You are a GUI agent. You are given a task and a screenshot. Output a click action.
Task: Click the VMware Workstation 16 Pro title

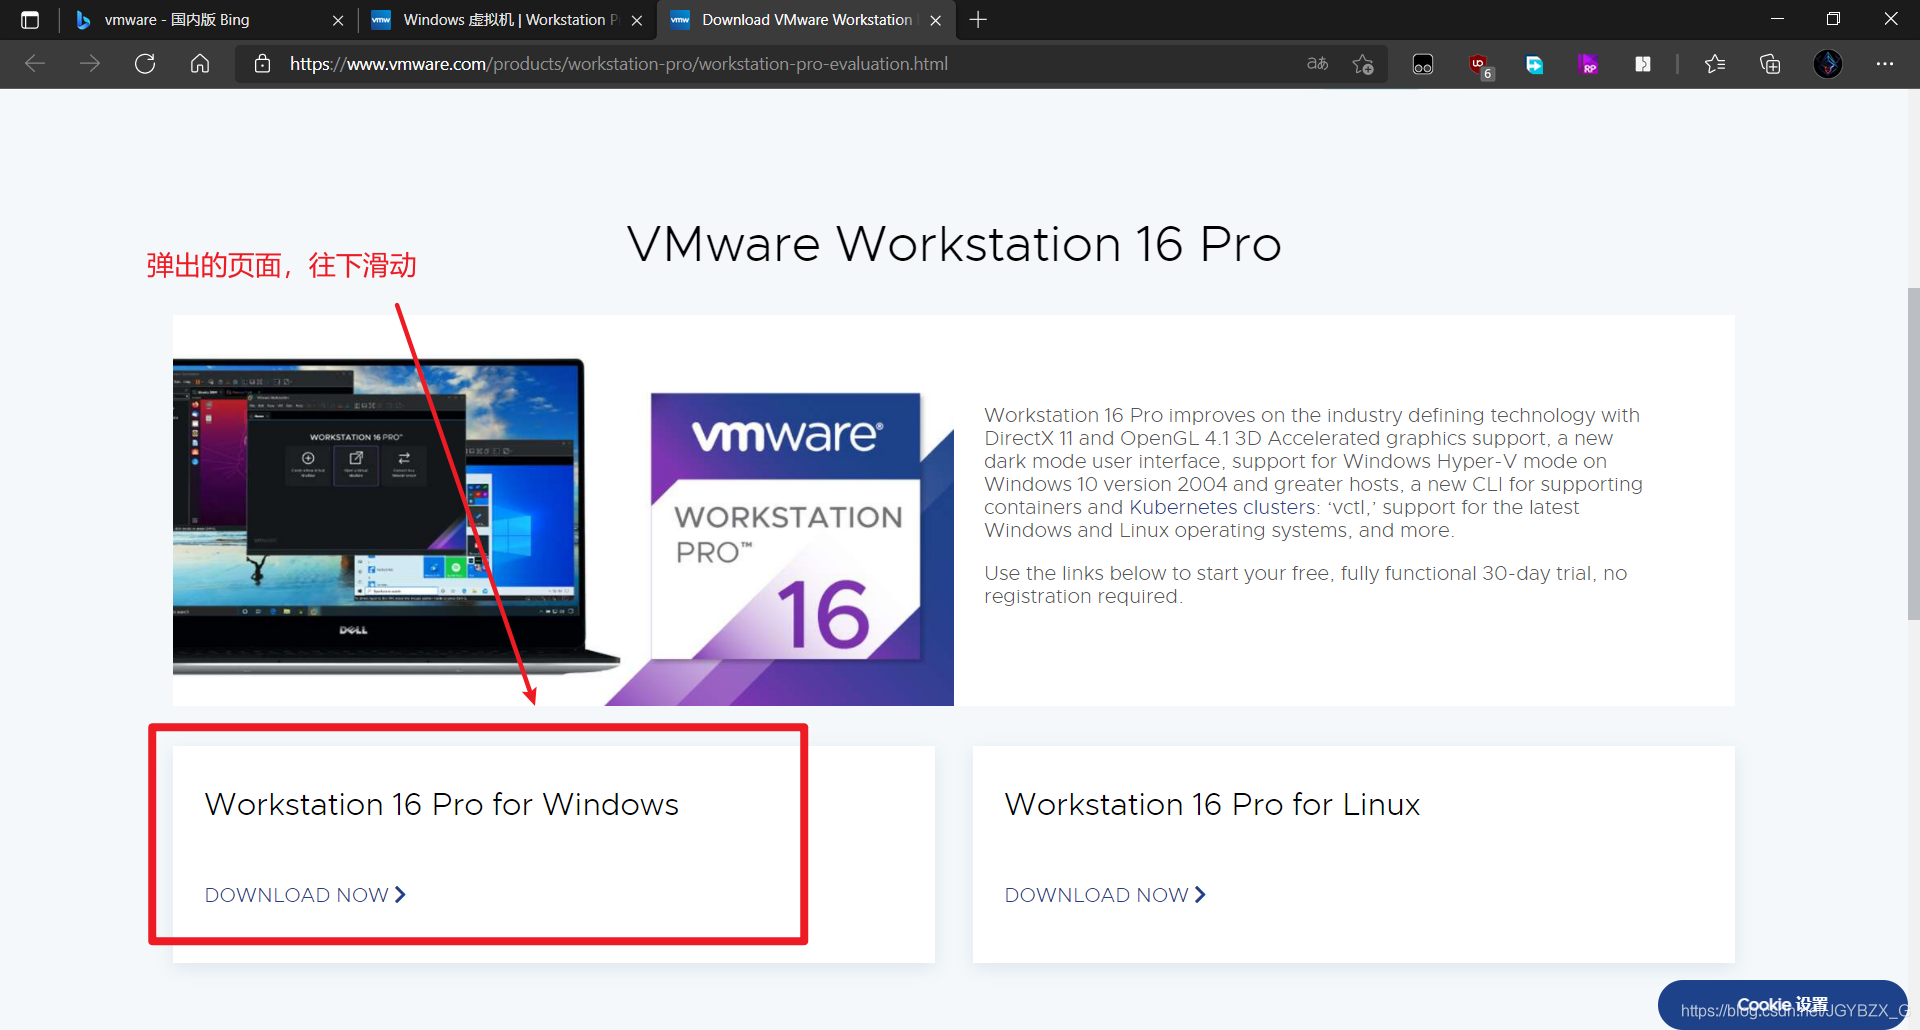[954, 245]
